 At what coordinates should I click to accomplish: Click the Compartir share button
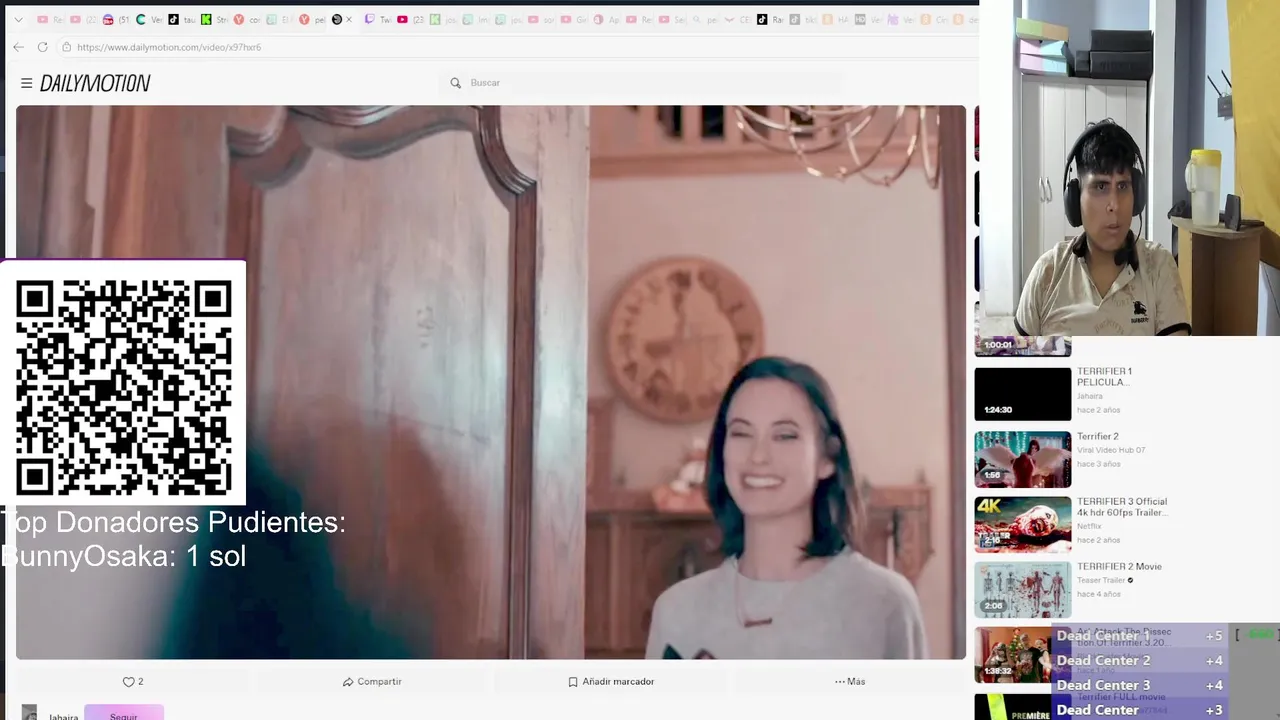click(372, 682)
